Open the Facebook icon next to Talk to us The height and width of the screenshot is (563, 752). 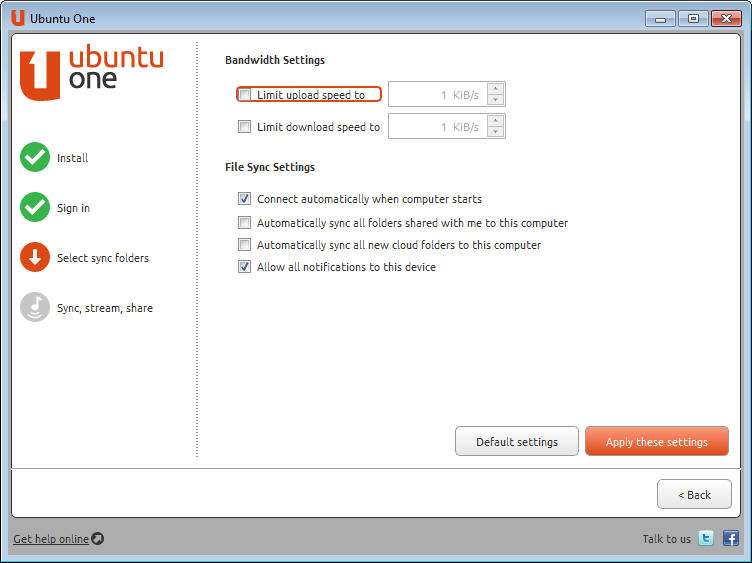point(730,539)
